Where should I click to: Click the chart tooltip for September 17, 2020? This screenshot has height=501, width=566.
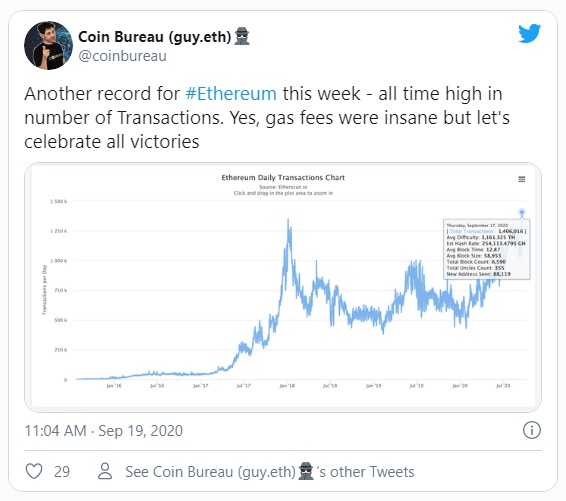click(486, 249)
